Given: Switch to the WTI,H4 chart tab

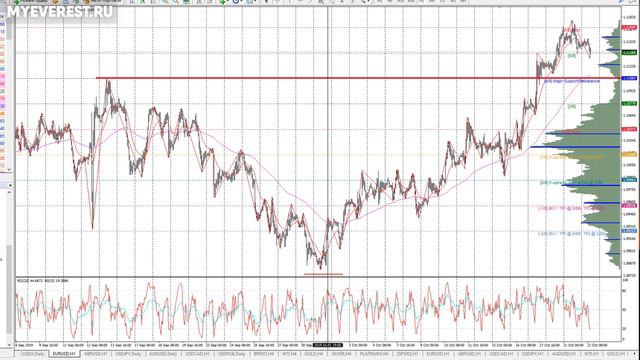Looking at the screenshot, I should 289,353.
